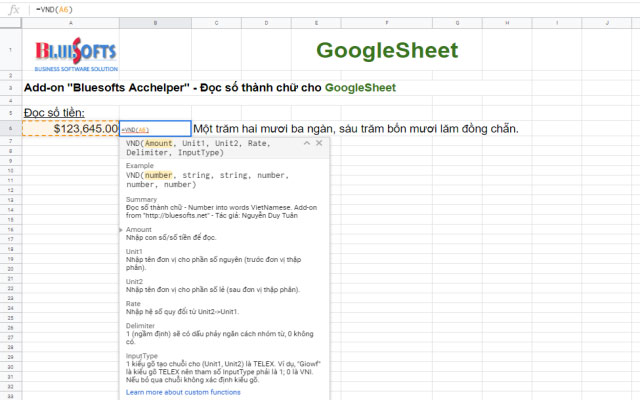Select column G header
The width and height of the screenshot is (640, 400).
(457, 23)
